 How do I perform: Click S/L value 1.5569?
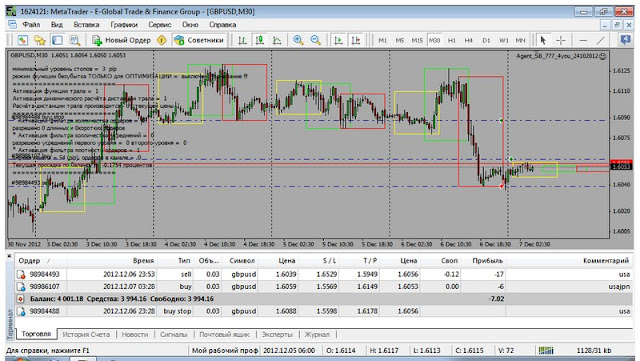click(327, 287)
